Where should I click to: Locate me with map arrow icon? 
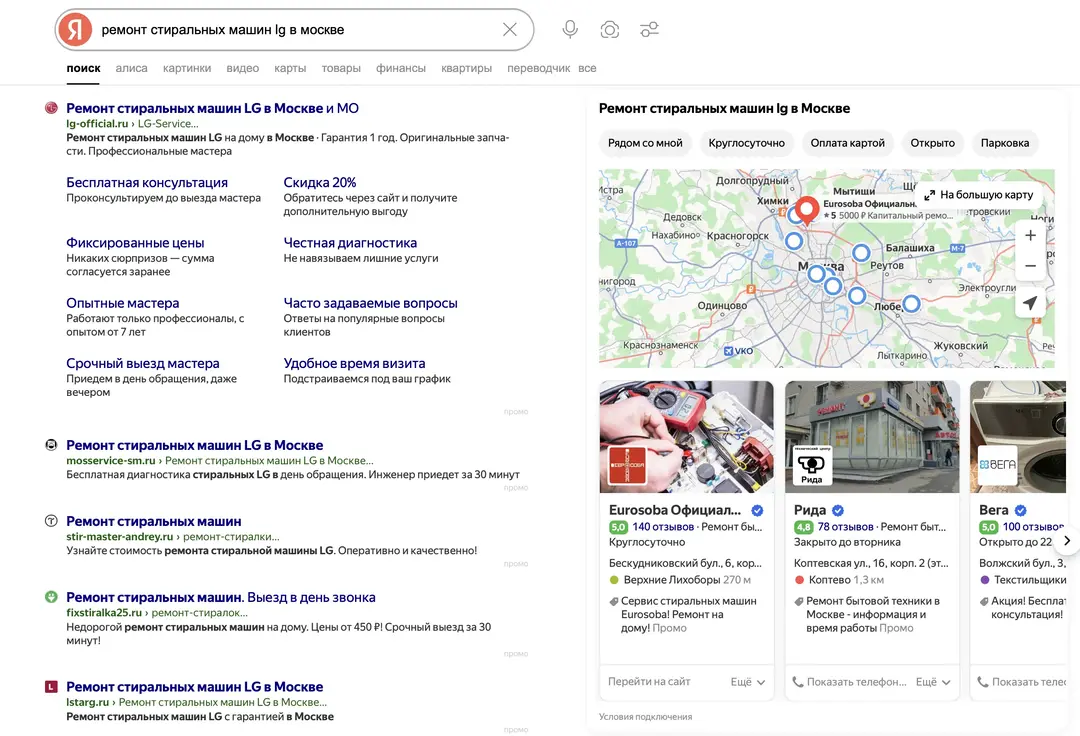click(1030, 304)
